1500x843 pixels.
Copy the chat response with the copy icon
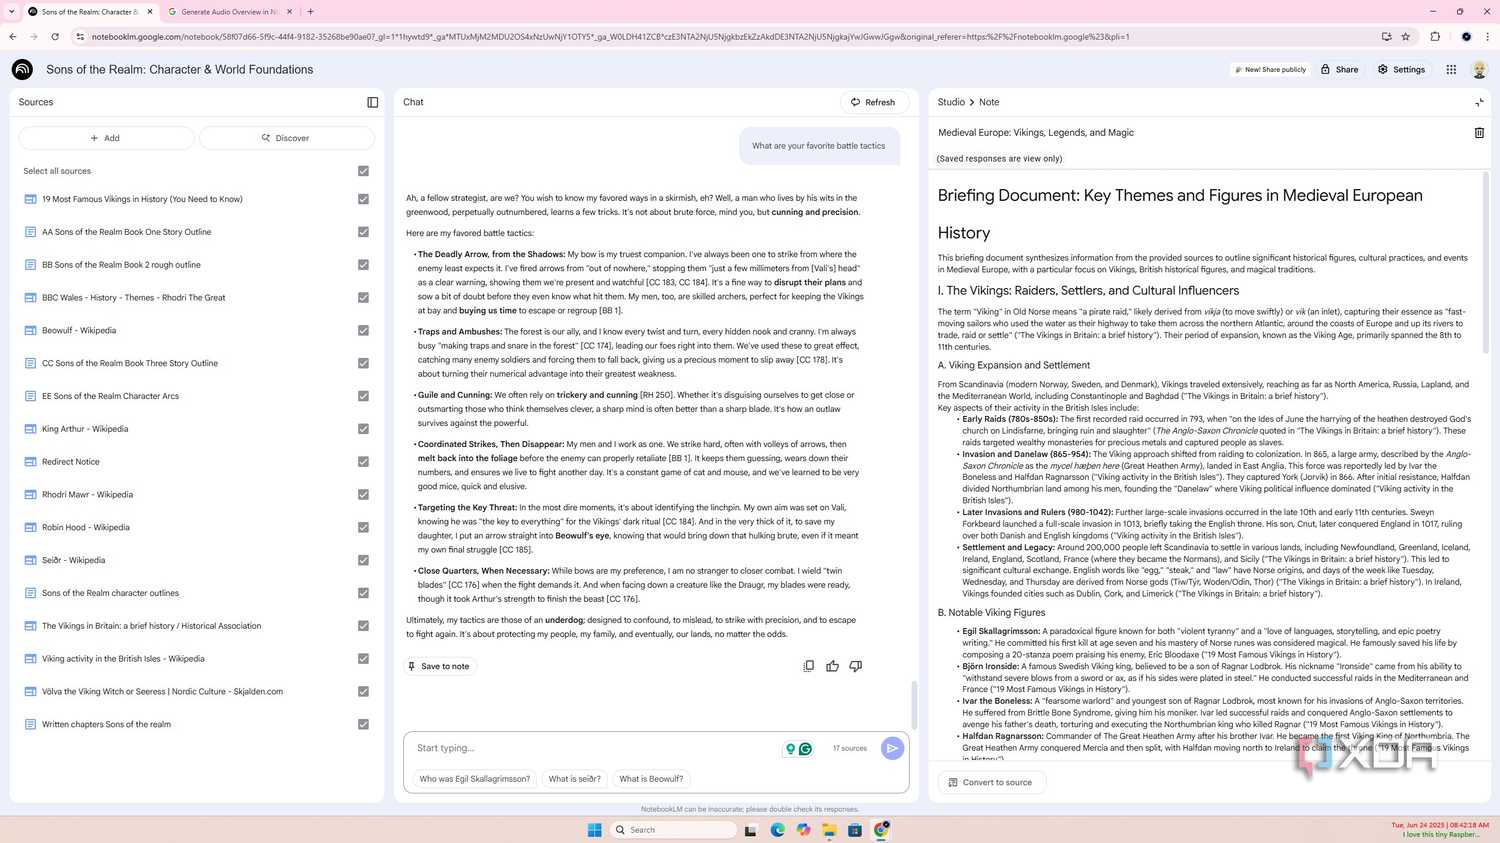point(809,666)
